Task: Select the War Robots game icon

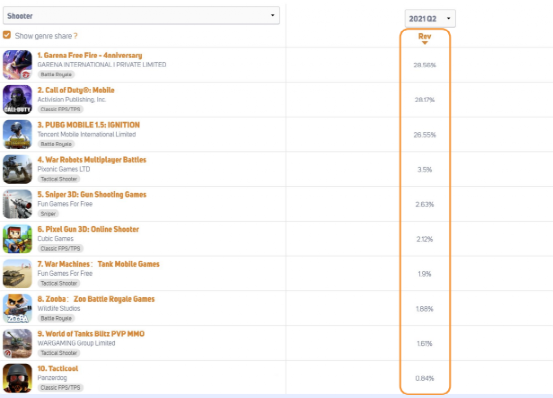Action: [17, 169]
